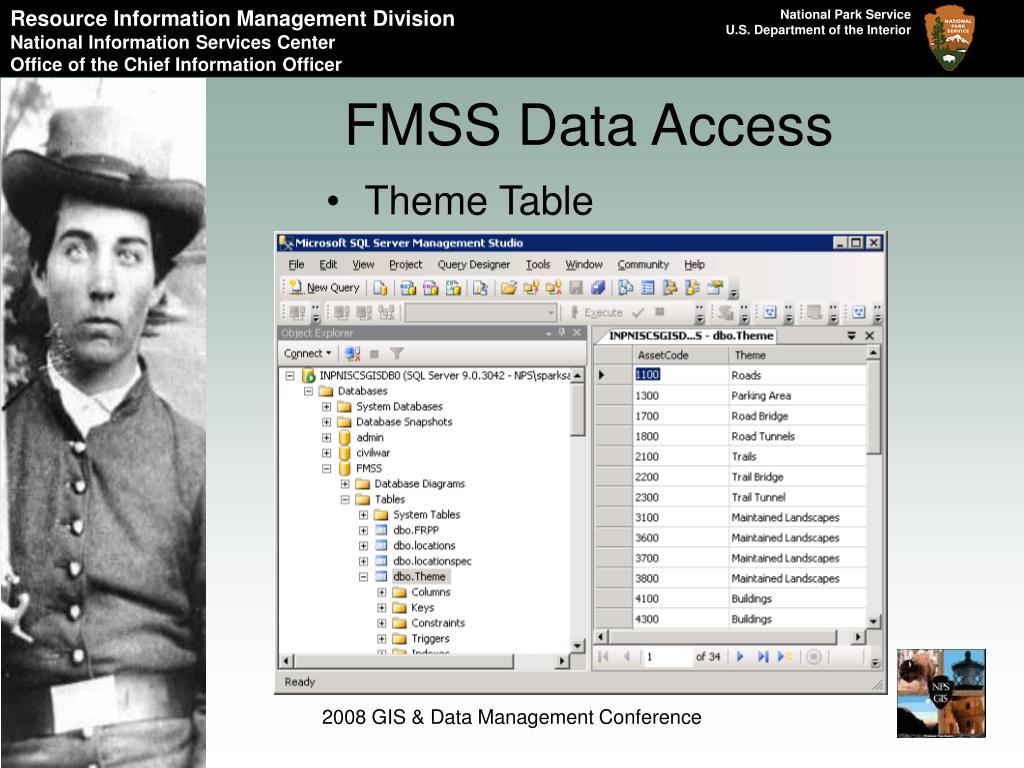Expand the System Databases folder
This screenshot has height=768, width=1024.
coord(327,407)
